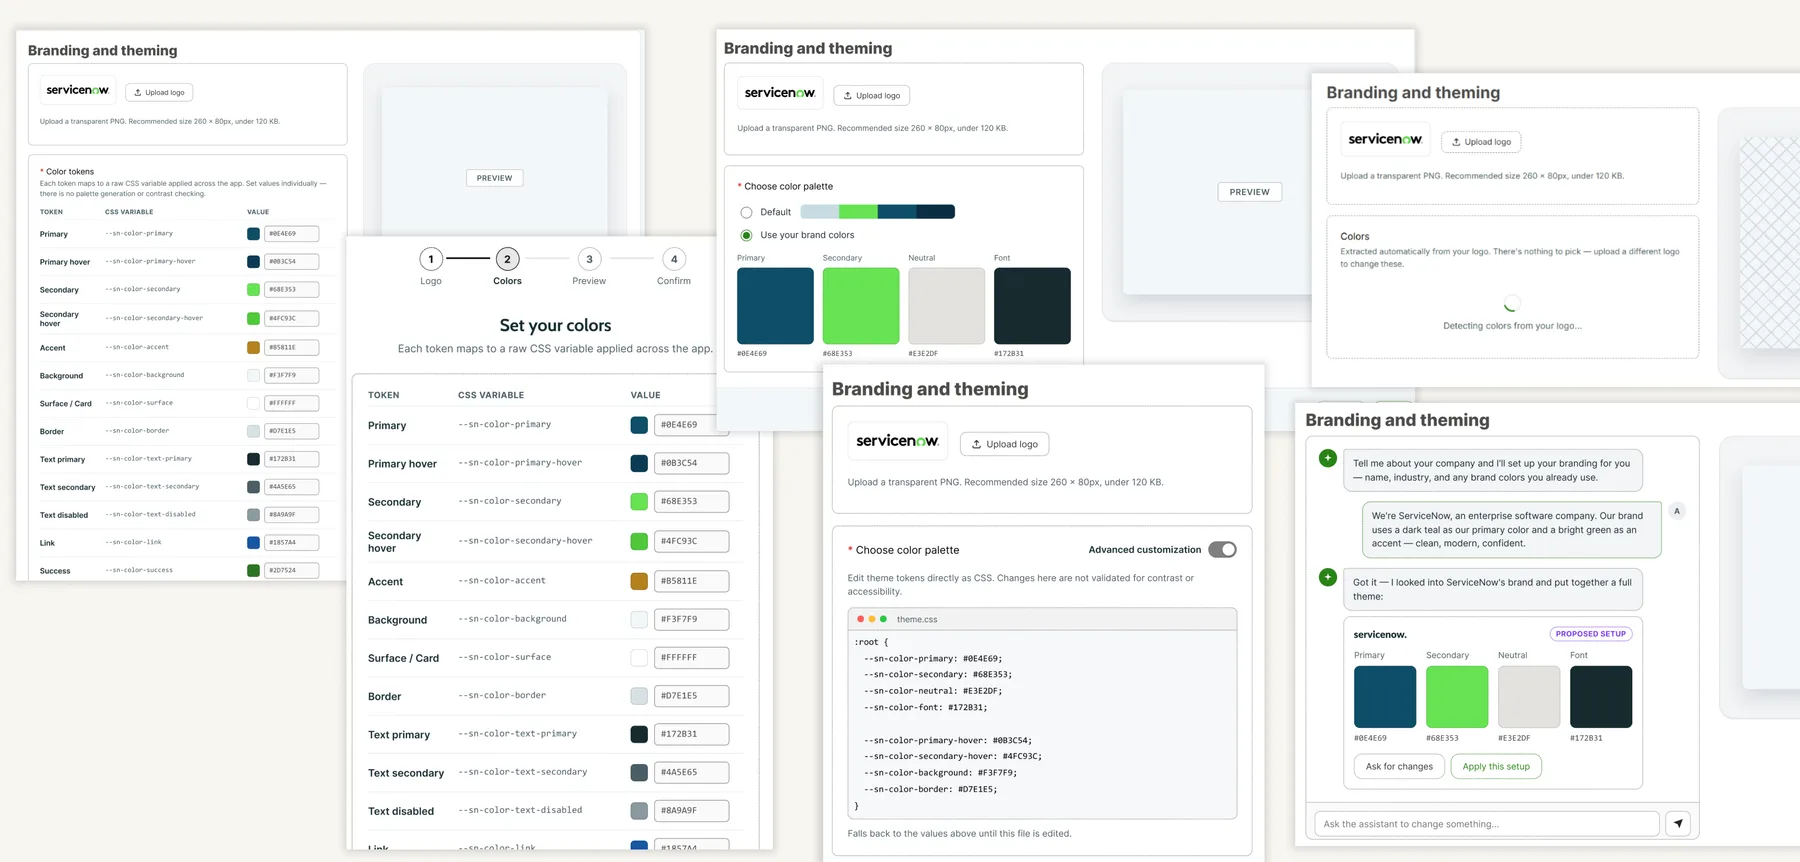Click inside the theme.css code editor
The height and width of the screenshot is (862, 1800).
[1042, 724]
